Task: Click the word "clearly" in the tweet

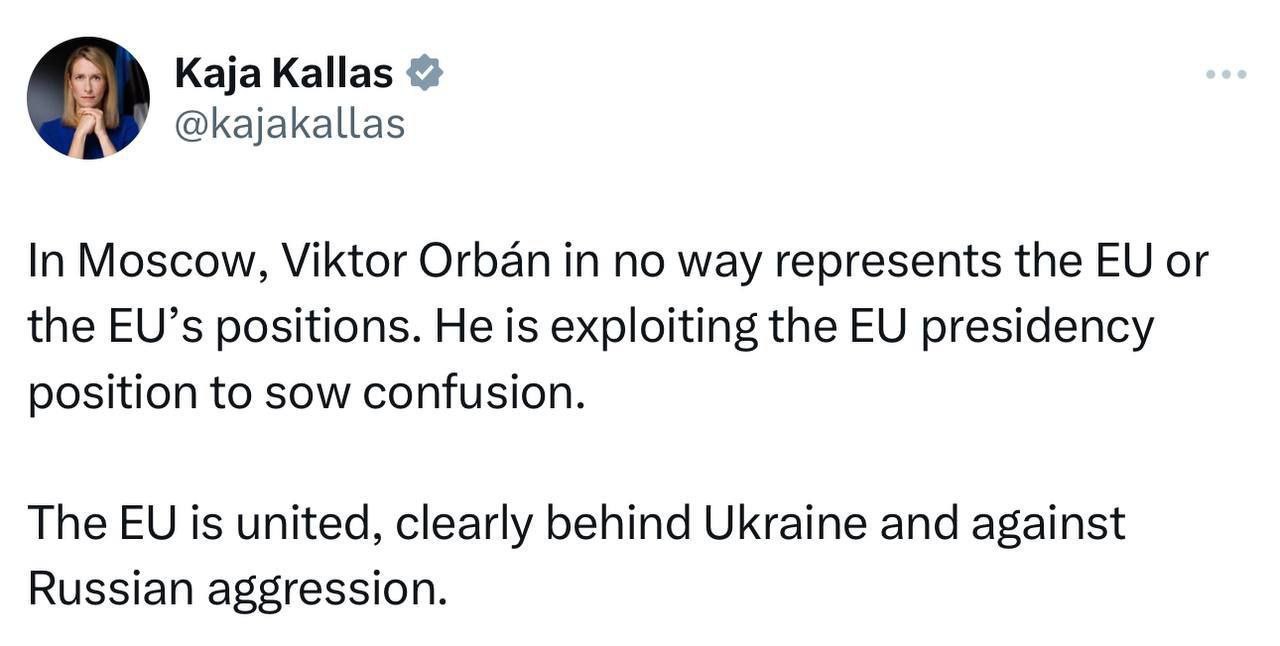Action: pyautogui.click(x=464, y=524)
